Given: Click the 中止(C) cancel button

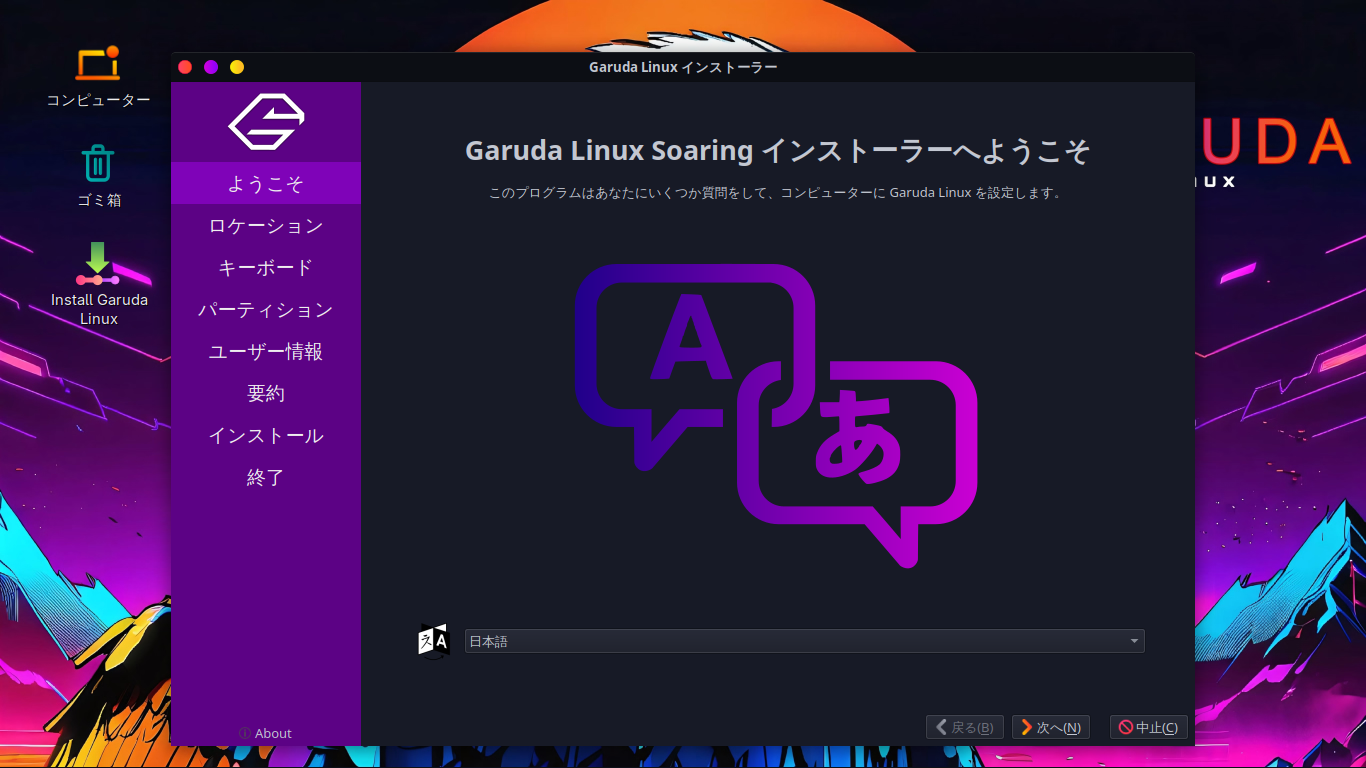Looking at the screenshot, I should [1149, 727].
